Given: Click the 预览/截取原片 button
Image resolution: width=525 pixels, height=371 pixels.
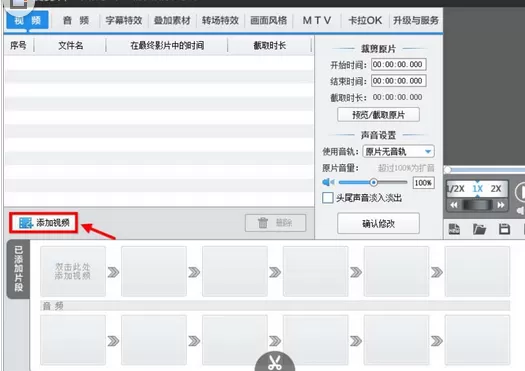Looking at the screenshot, I should pyautogui.click(x=378, y=115).
